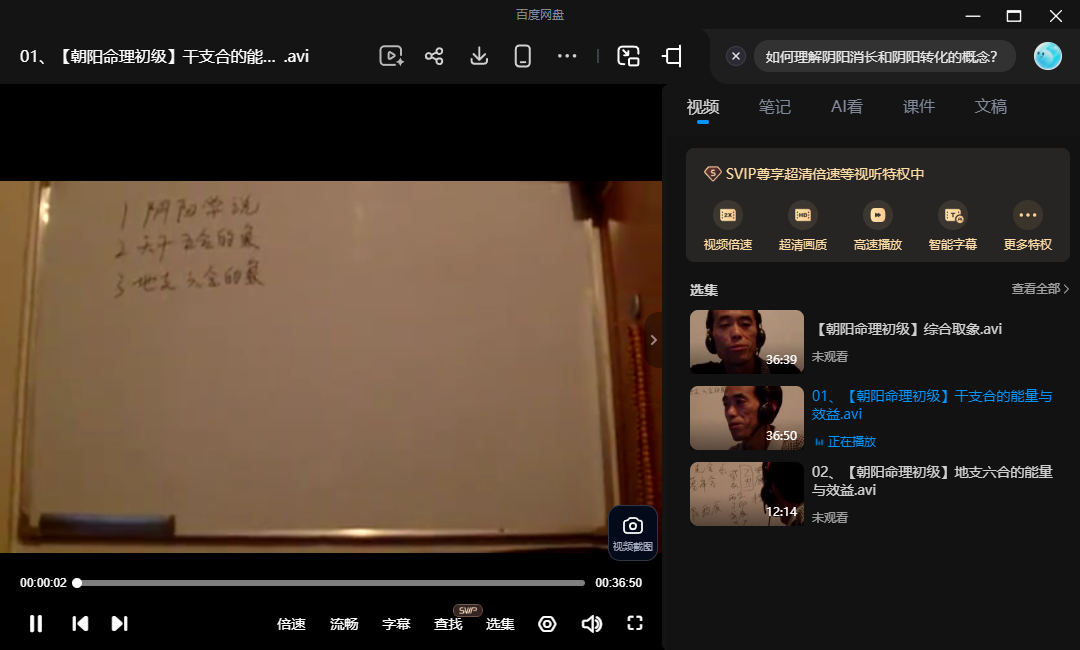Open the 流畅 quality selector

(344, 624)
